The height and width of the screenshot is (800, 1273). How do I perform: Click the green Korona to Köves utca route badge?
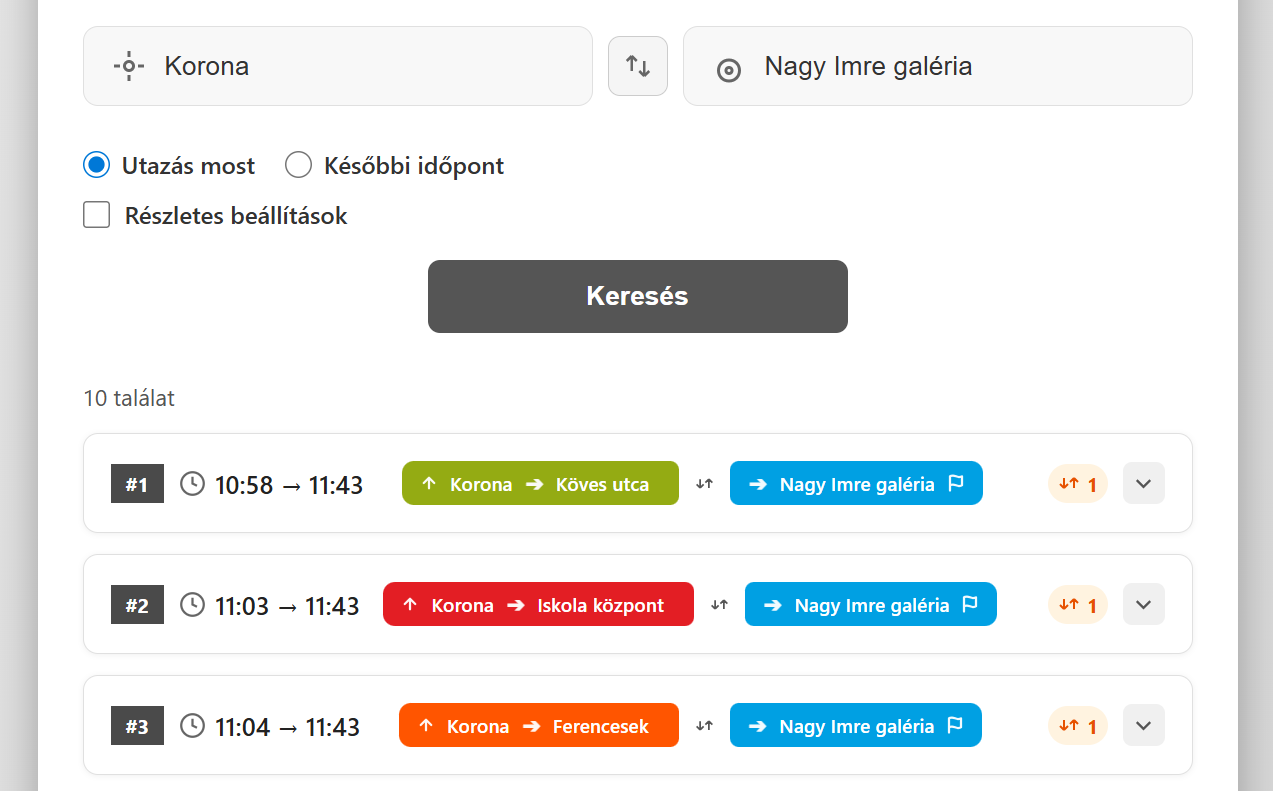(540, 483)
